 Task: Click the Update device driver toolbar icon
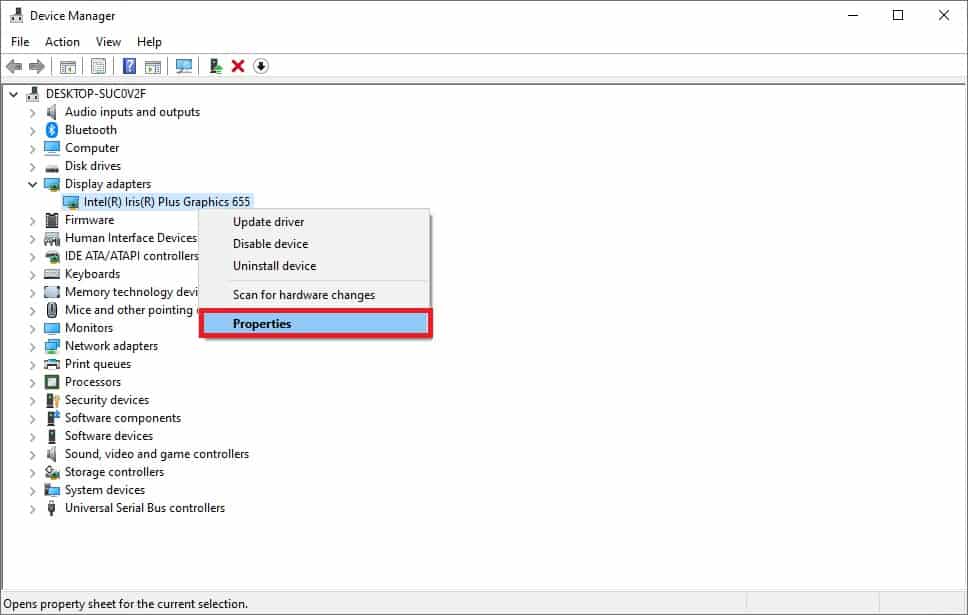pos(215,66)
